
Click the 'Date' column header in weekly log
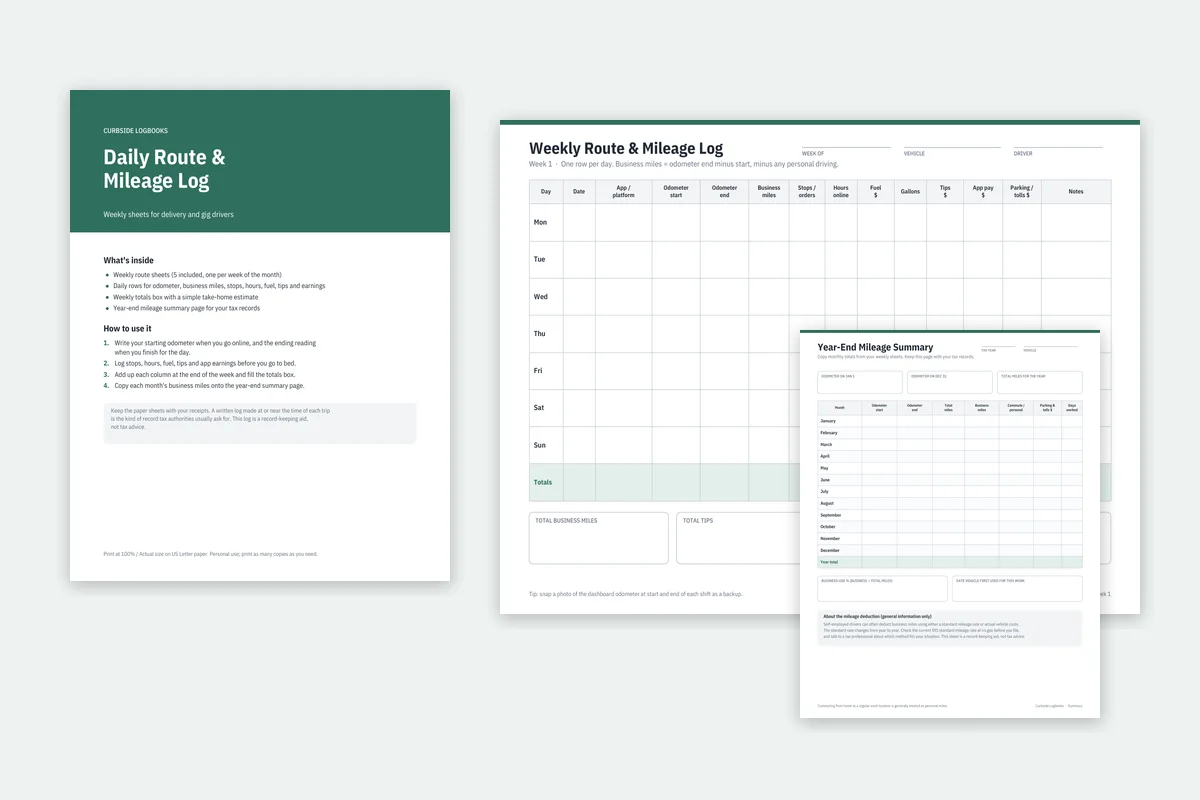[579, 192]
